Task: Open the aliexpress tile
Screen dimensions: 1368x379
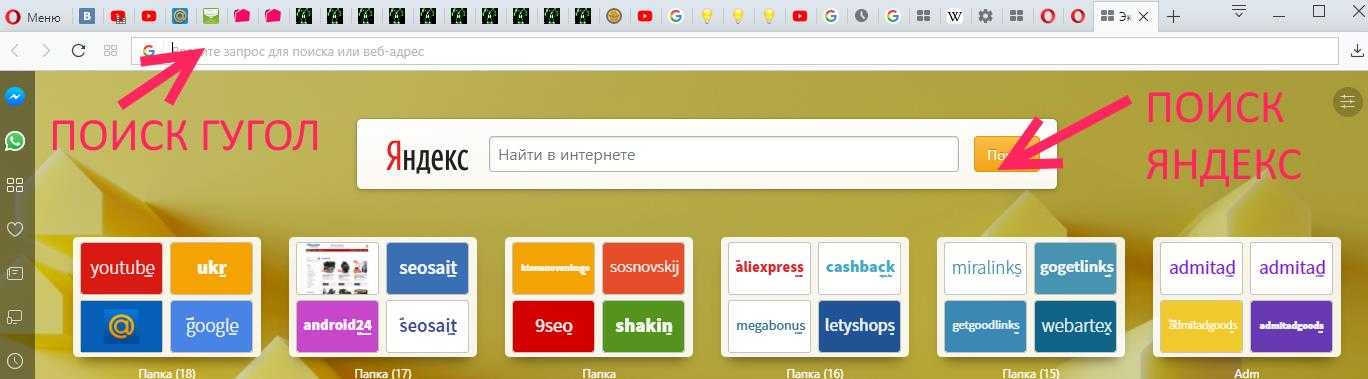Action: [x=769, y=268]
